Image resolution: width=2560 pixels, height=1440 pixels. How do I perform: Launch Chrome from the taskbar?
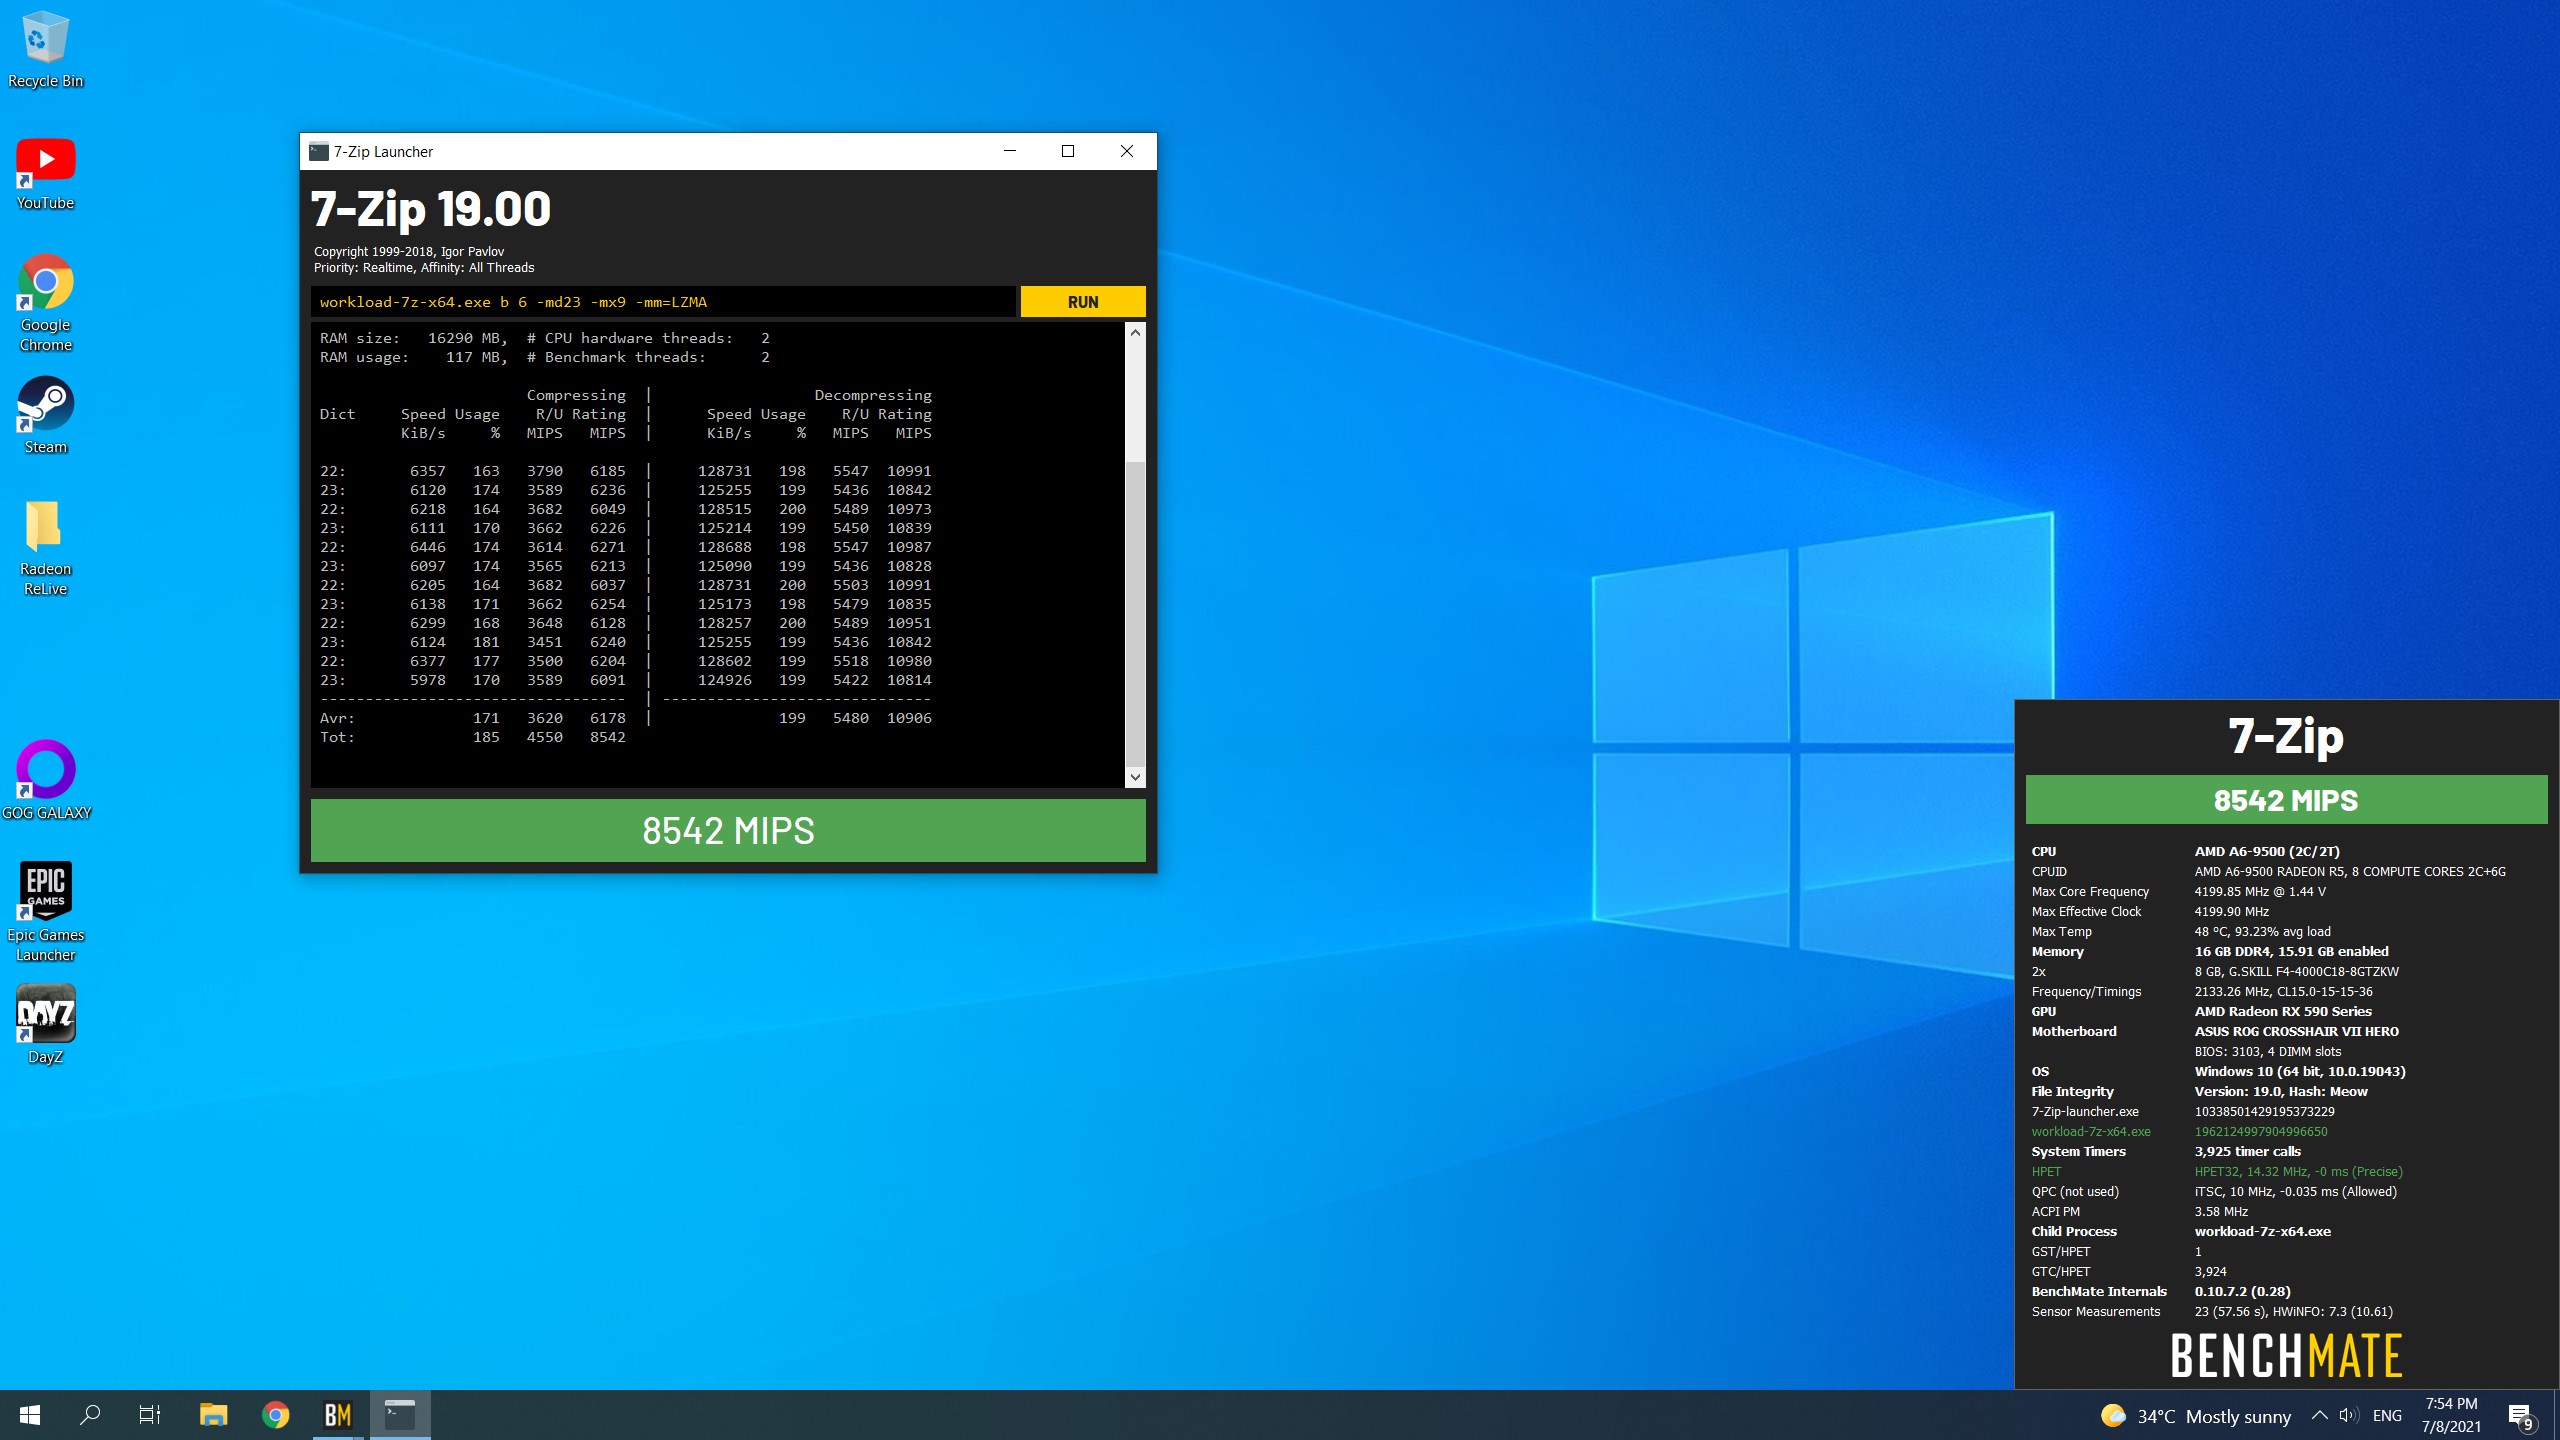point(276,1415)
